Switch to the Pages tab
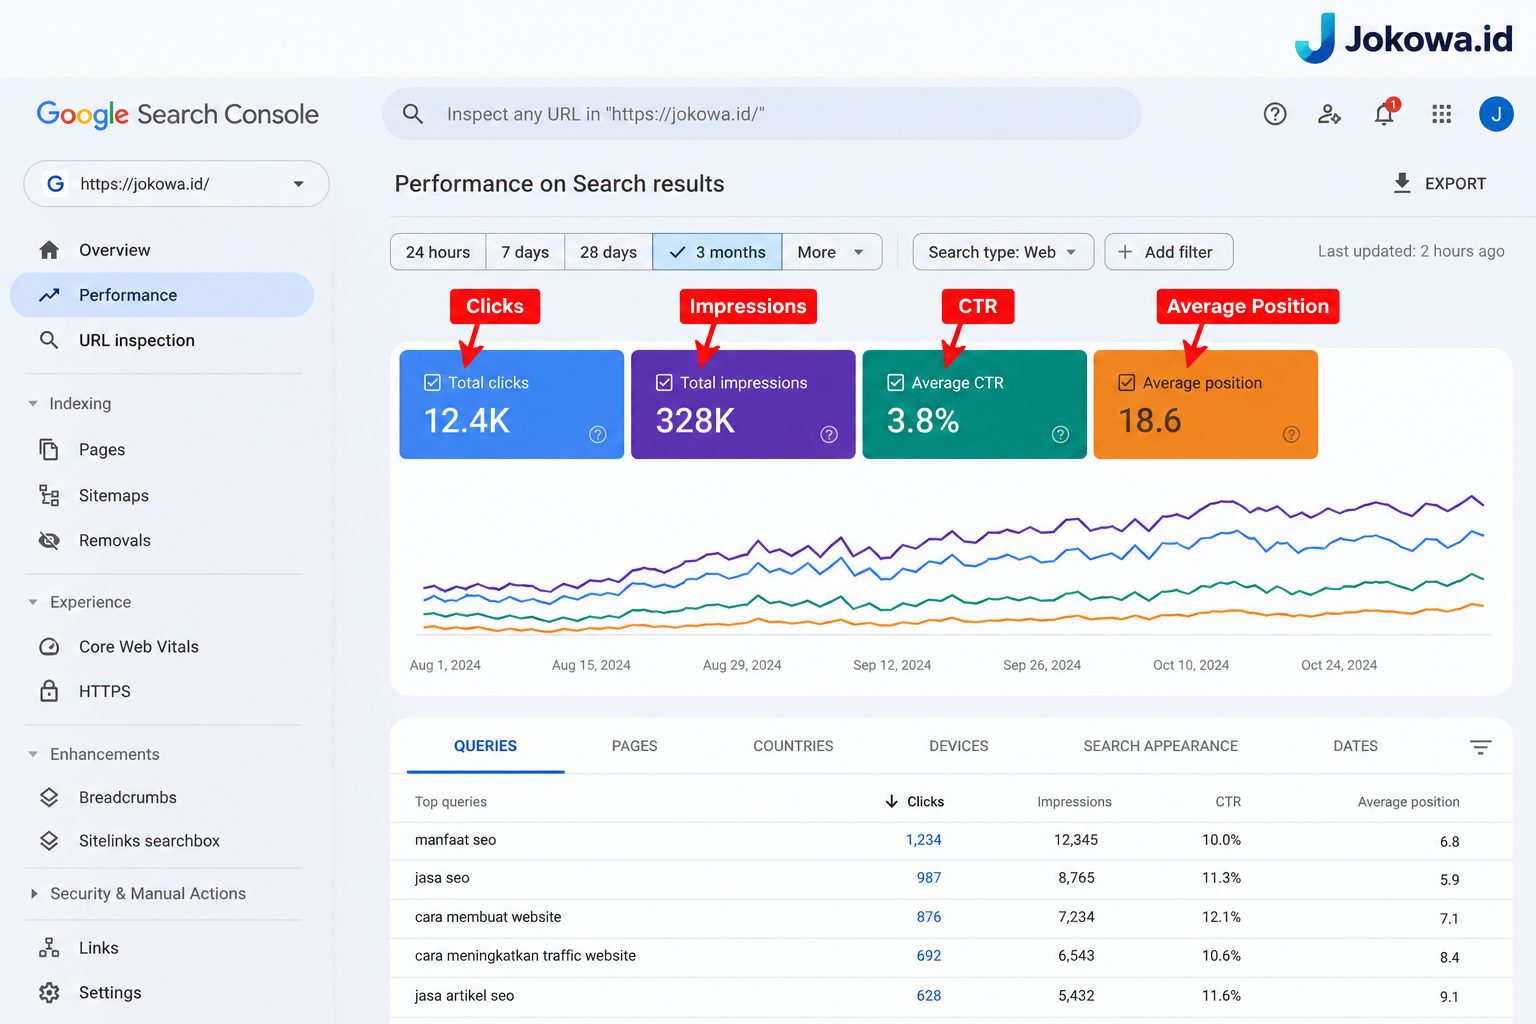1536x1024 pixels. (x=635, y=746)
